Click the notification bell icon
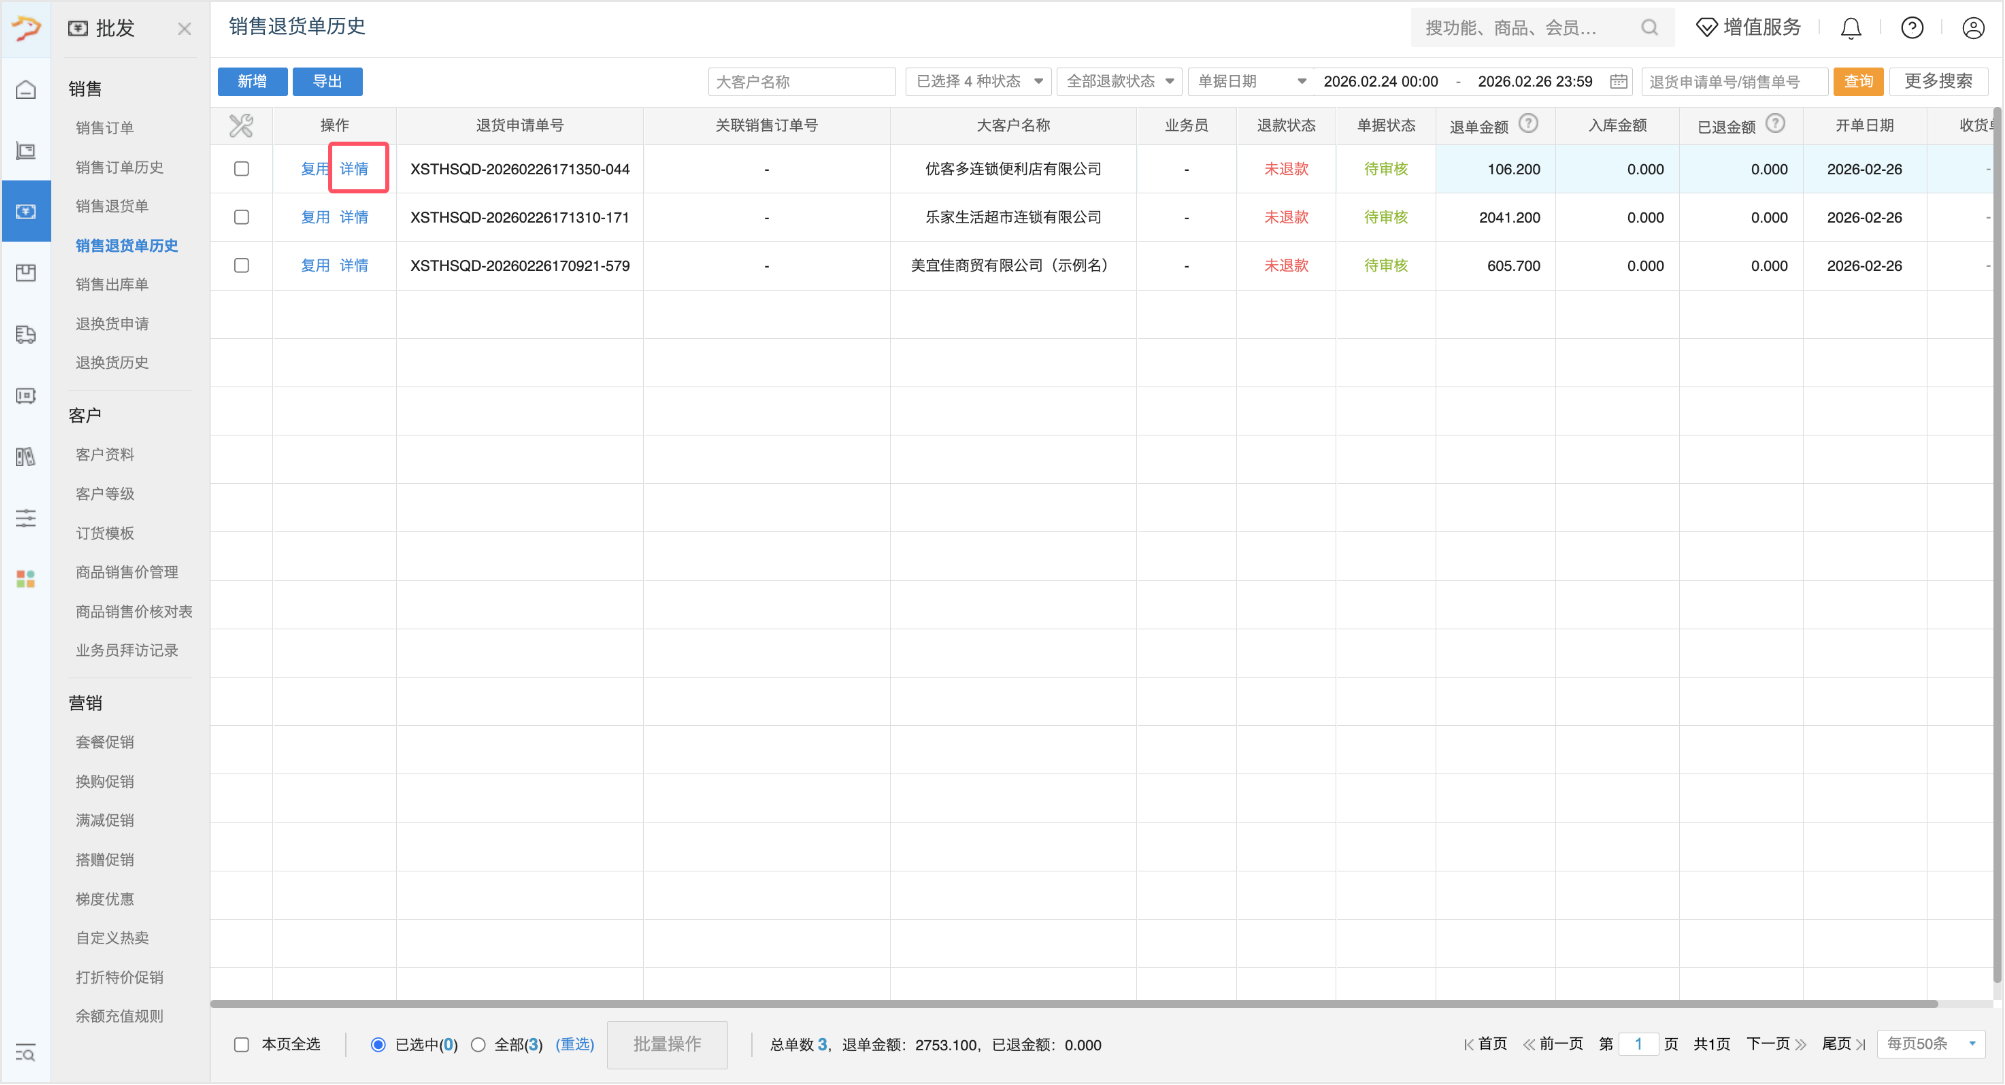This screenshot has width=2005, height=1085. [1851, 28]
